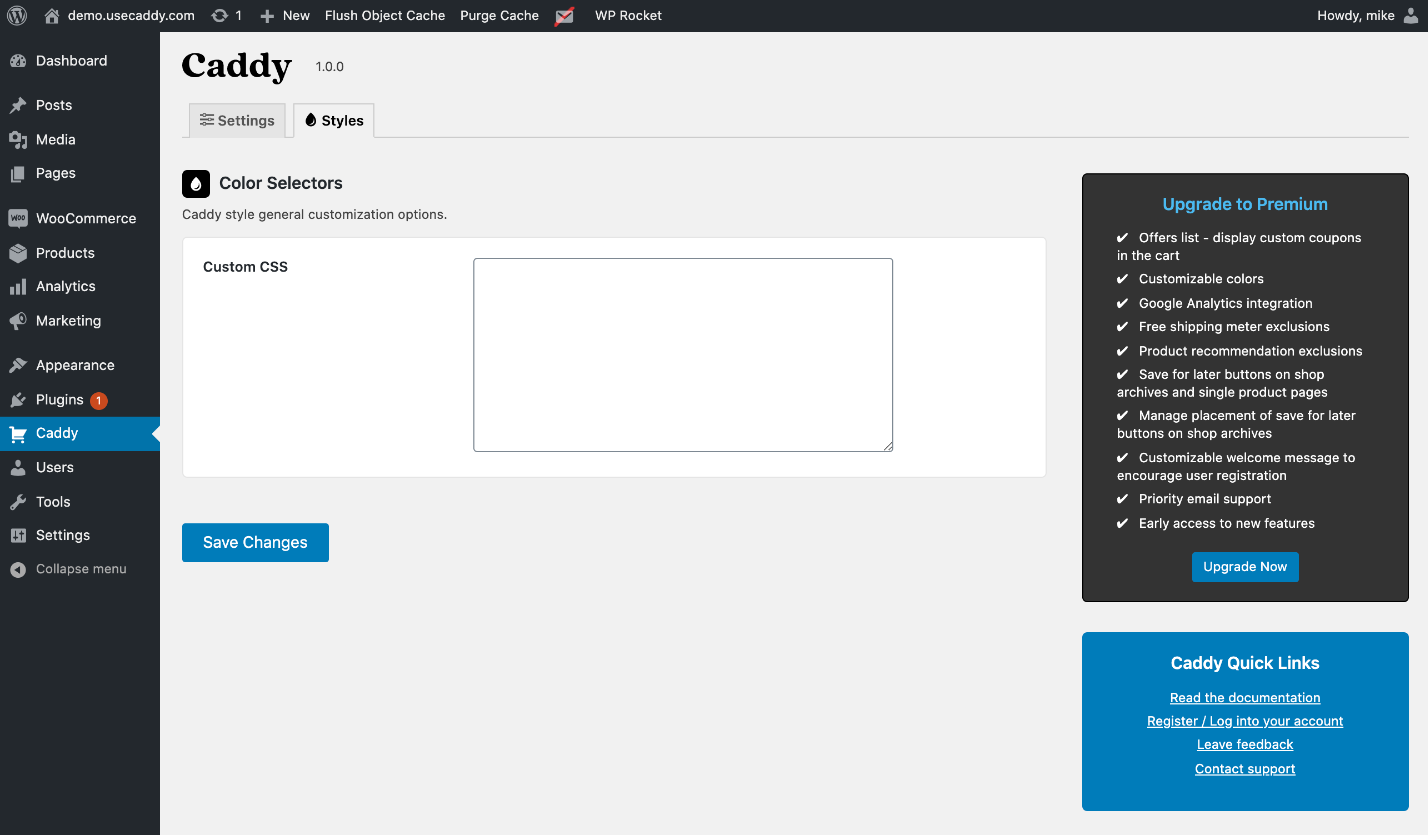Click the Posts pushpin icon

(18, 105)
